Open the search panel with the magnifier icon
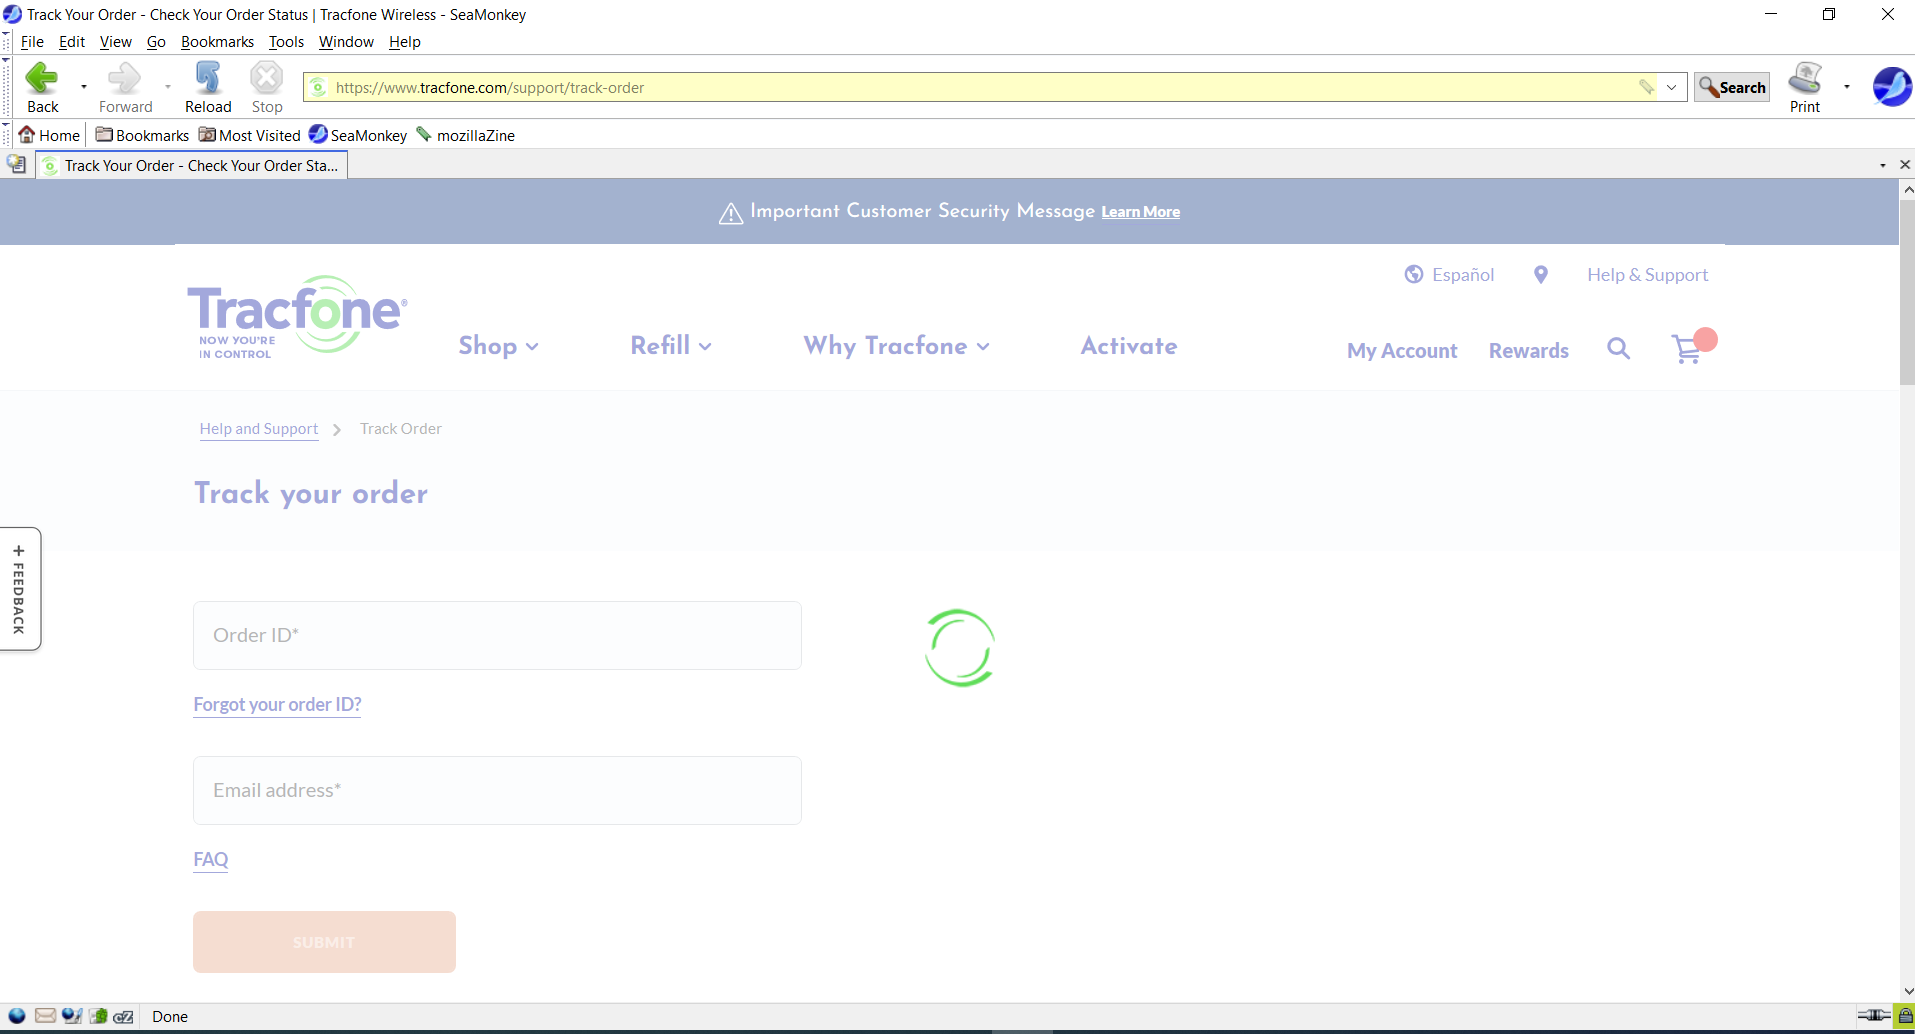The image size is (1915, 1034). (x=1618, y=349)
